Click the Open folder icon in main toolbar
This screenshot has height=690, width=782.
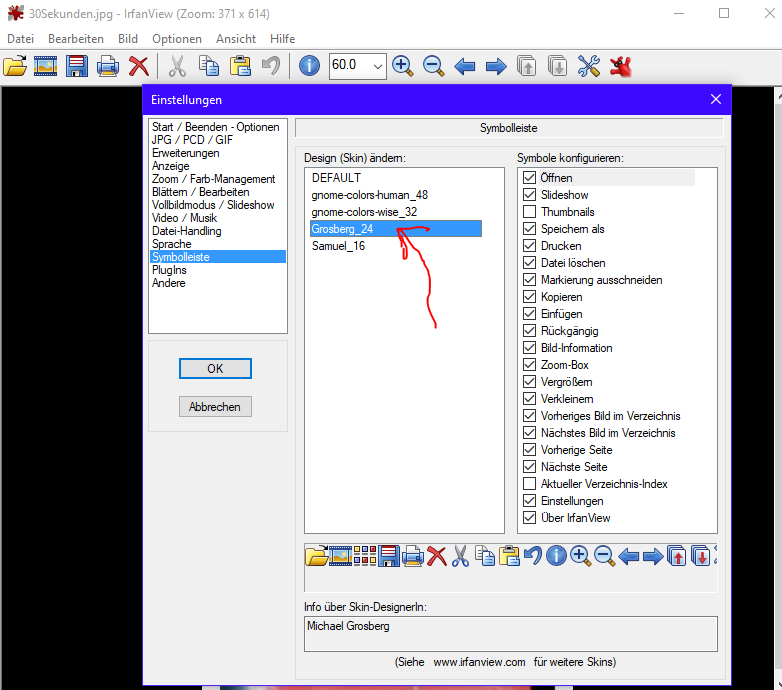pyautogui.click(x=15, y=66)
